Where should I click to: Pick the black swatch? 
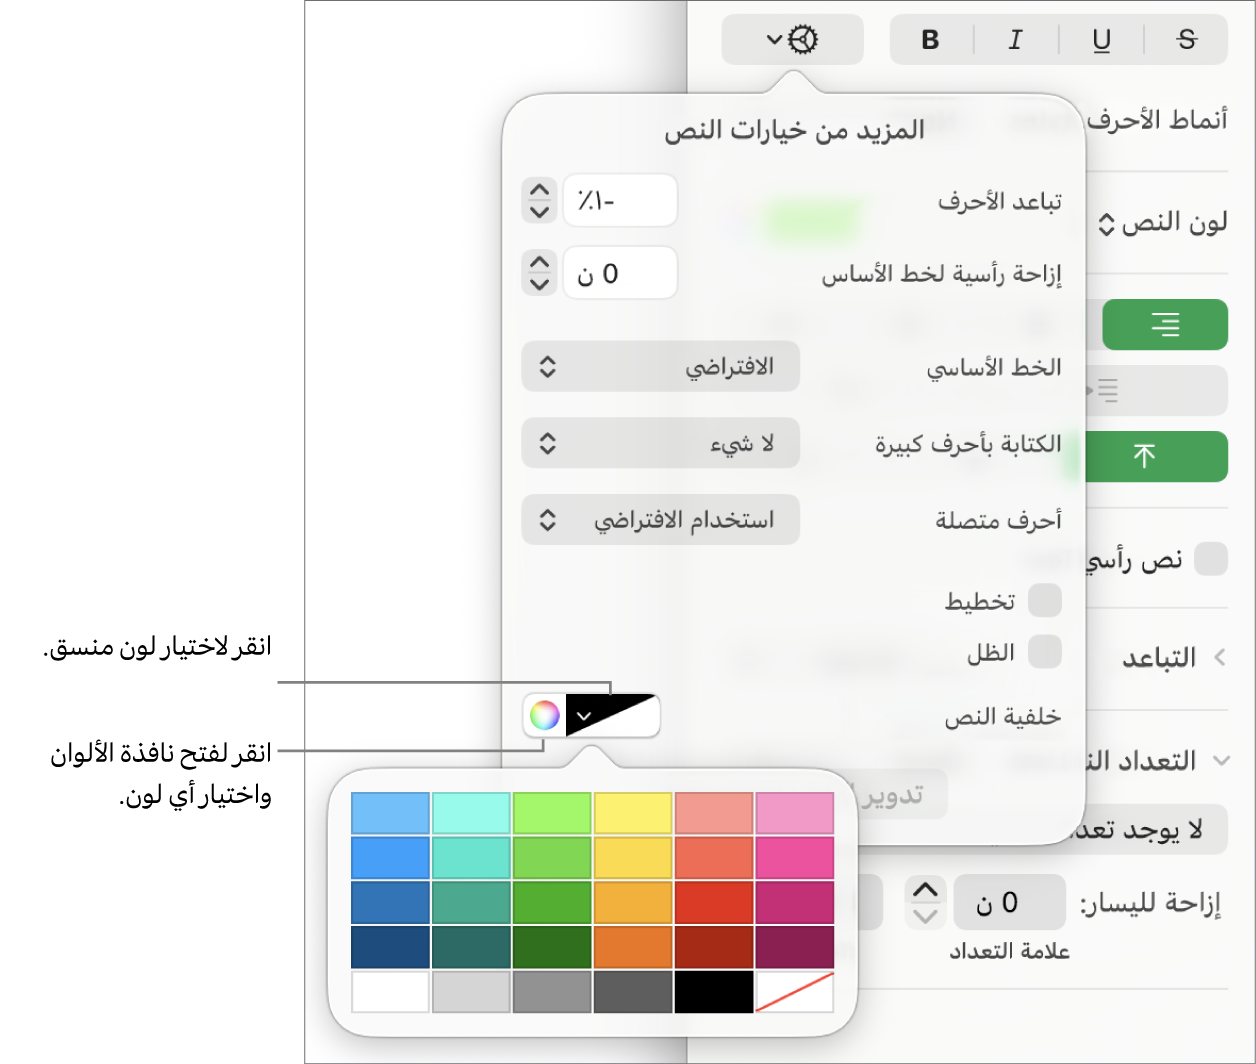[714, 992]
